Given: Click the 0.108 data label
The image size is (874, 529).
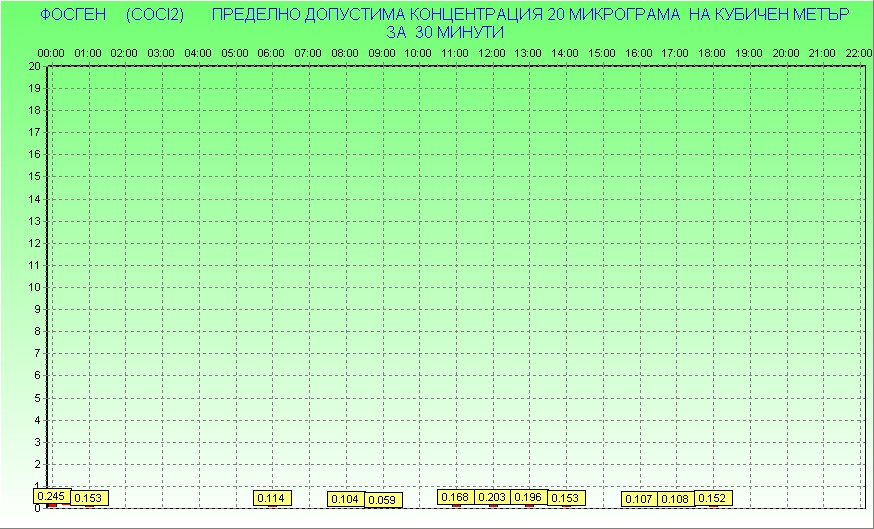Looking at the screenshot, I should click(x=676, y=499).
